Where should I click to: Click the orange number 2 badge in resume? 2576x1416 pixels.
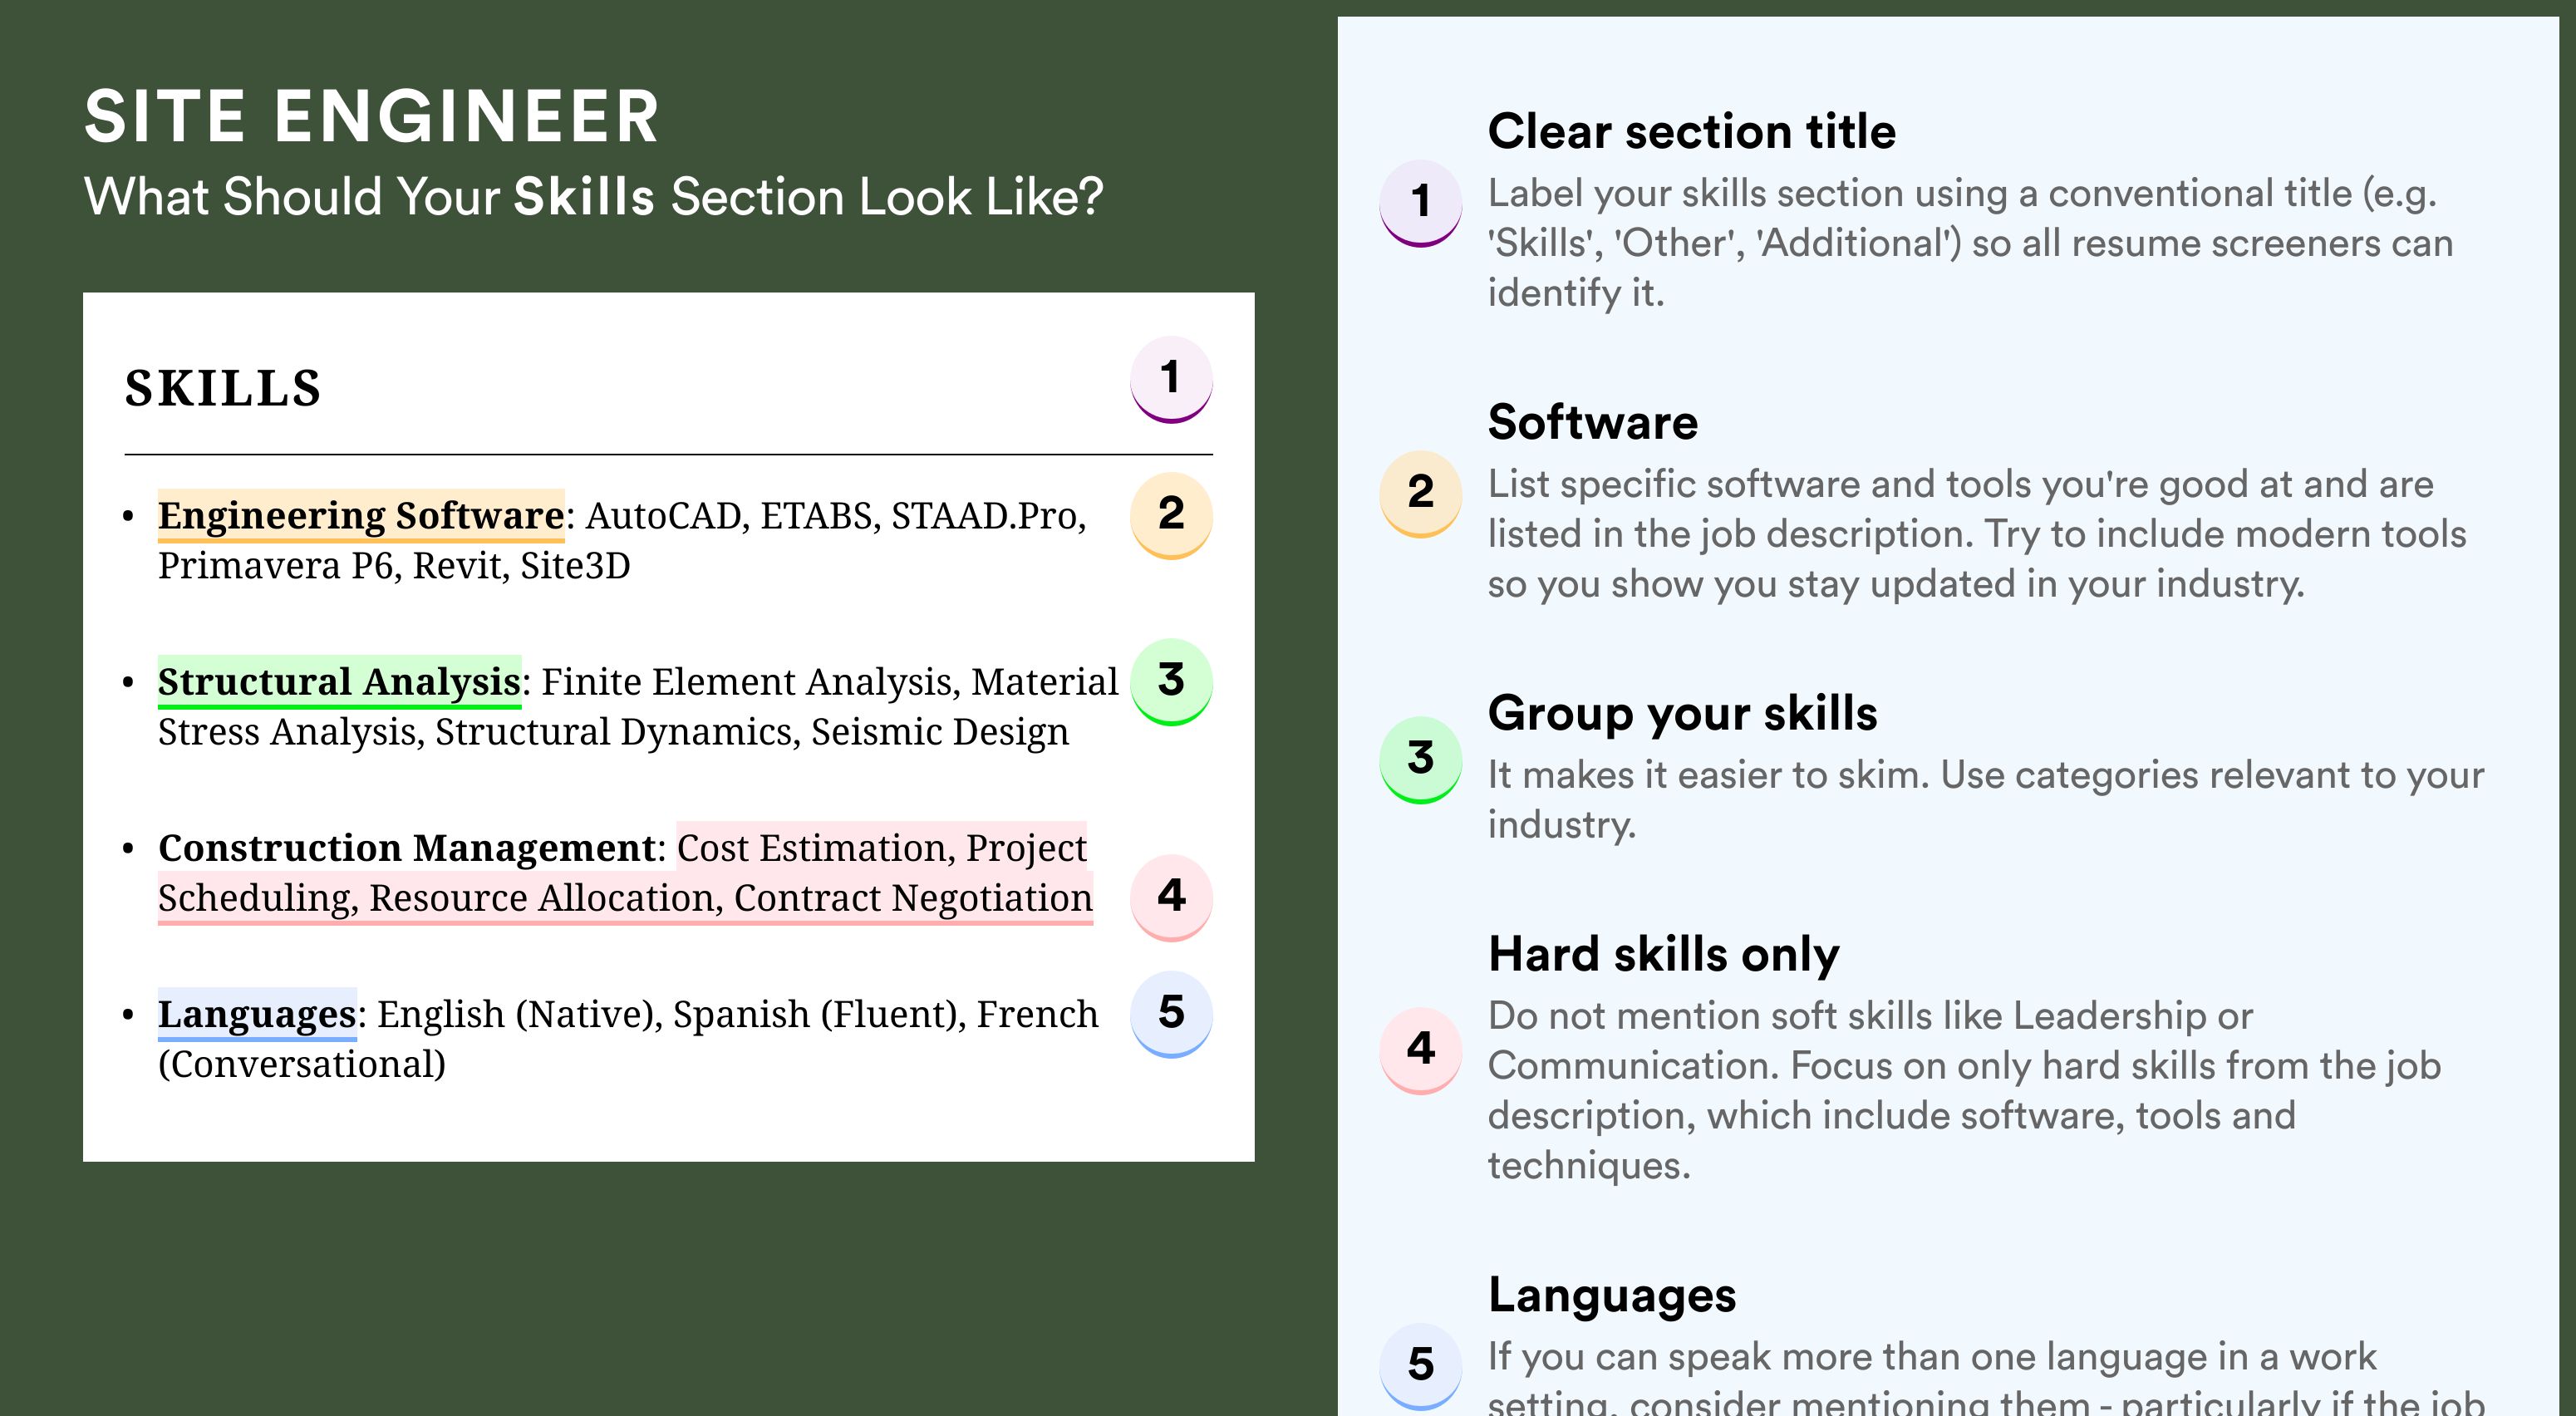pos(1171,515)
